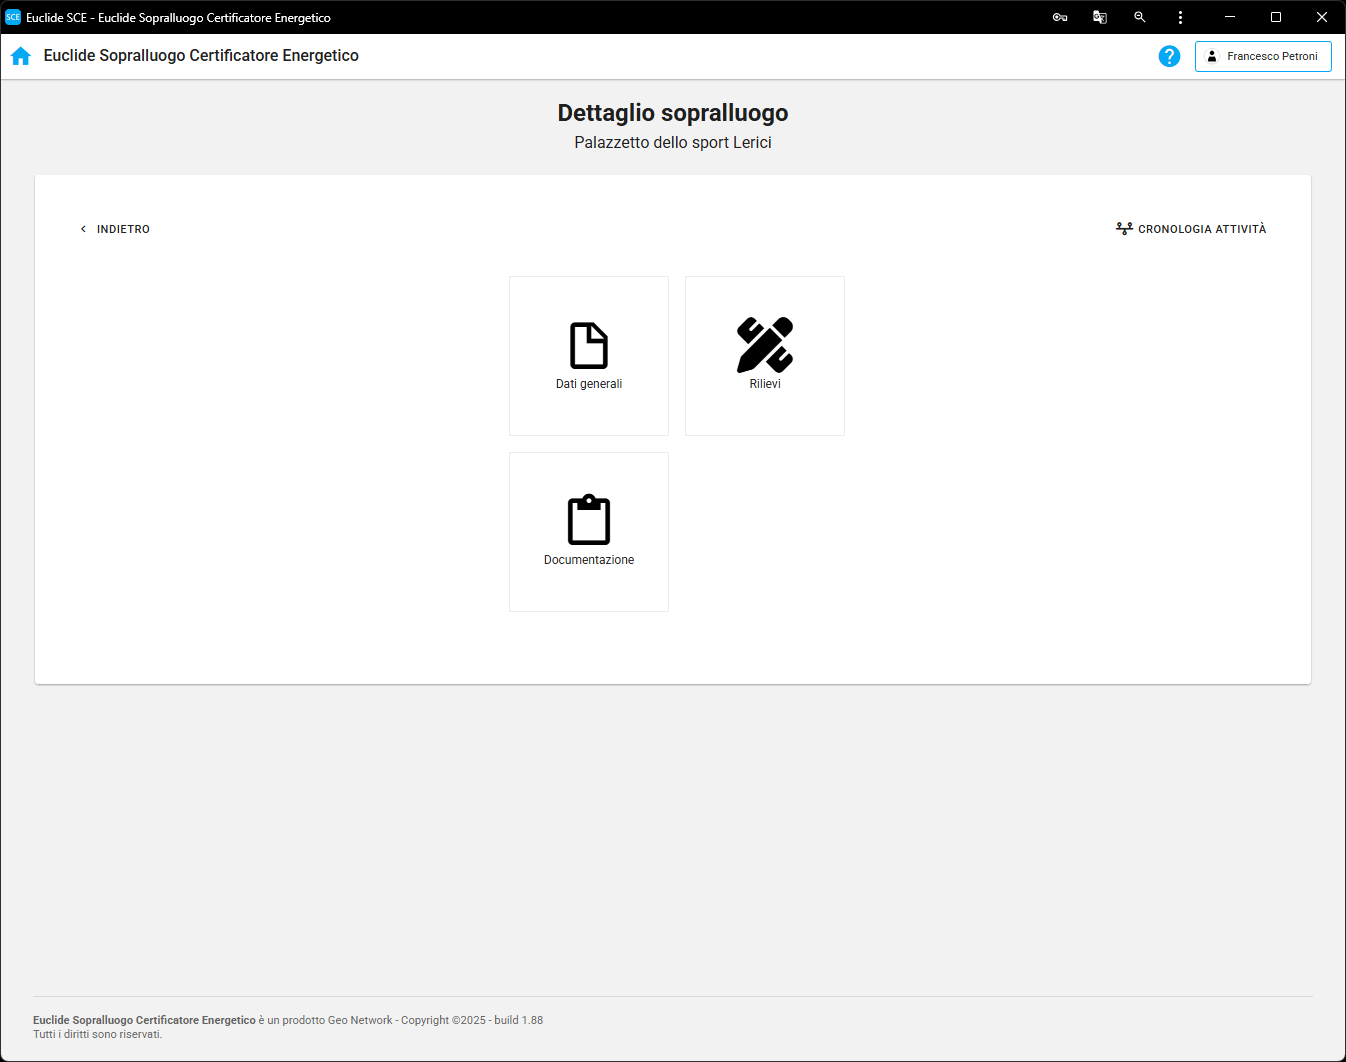Viewport: 1346px width, 1062px height.
Task: Minimize the Euclide SCE window
Action: (x=1230, y=17)
